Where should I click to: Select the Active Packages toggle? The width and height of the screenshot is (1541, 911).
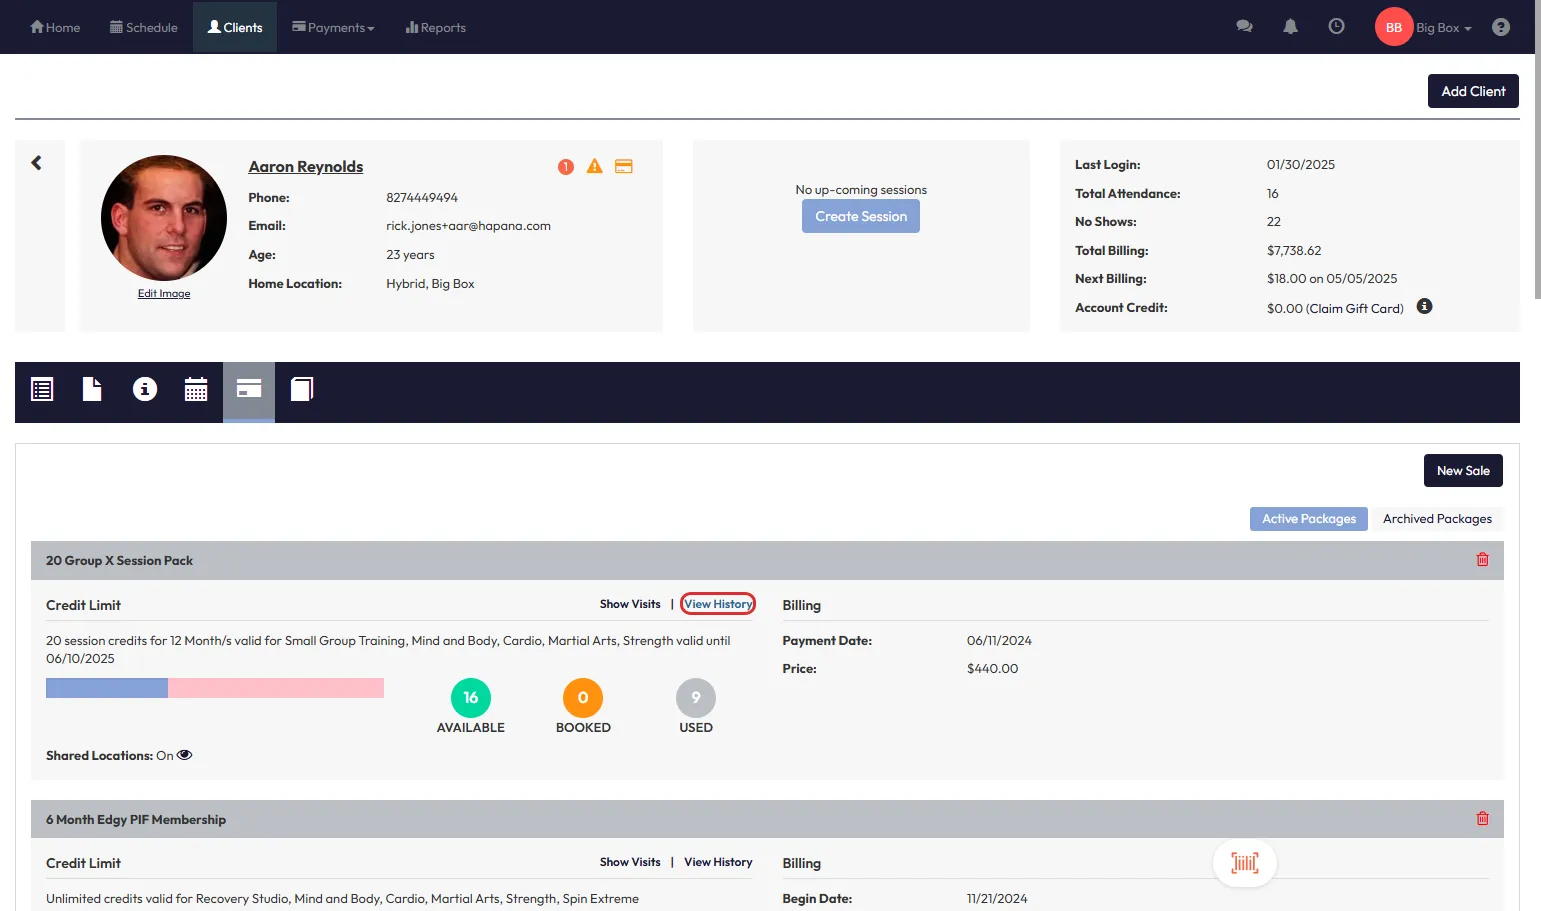coord(1308,519)
